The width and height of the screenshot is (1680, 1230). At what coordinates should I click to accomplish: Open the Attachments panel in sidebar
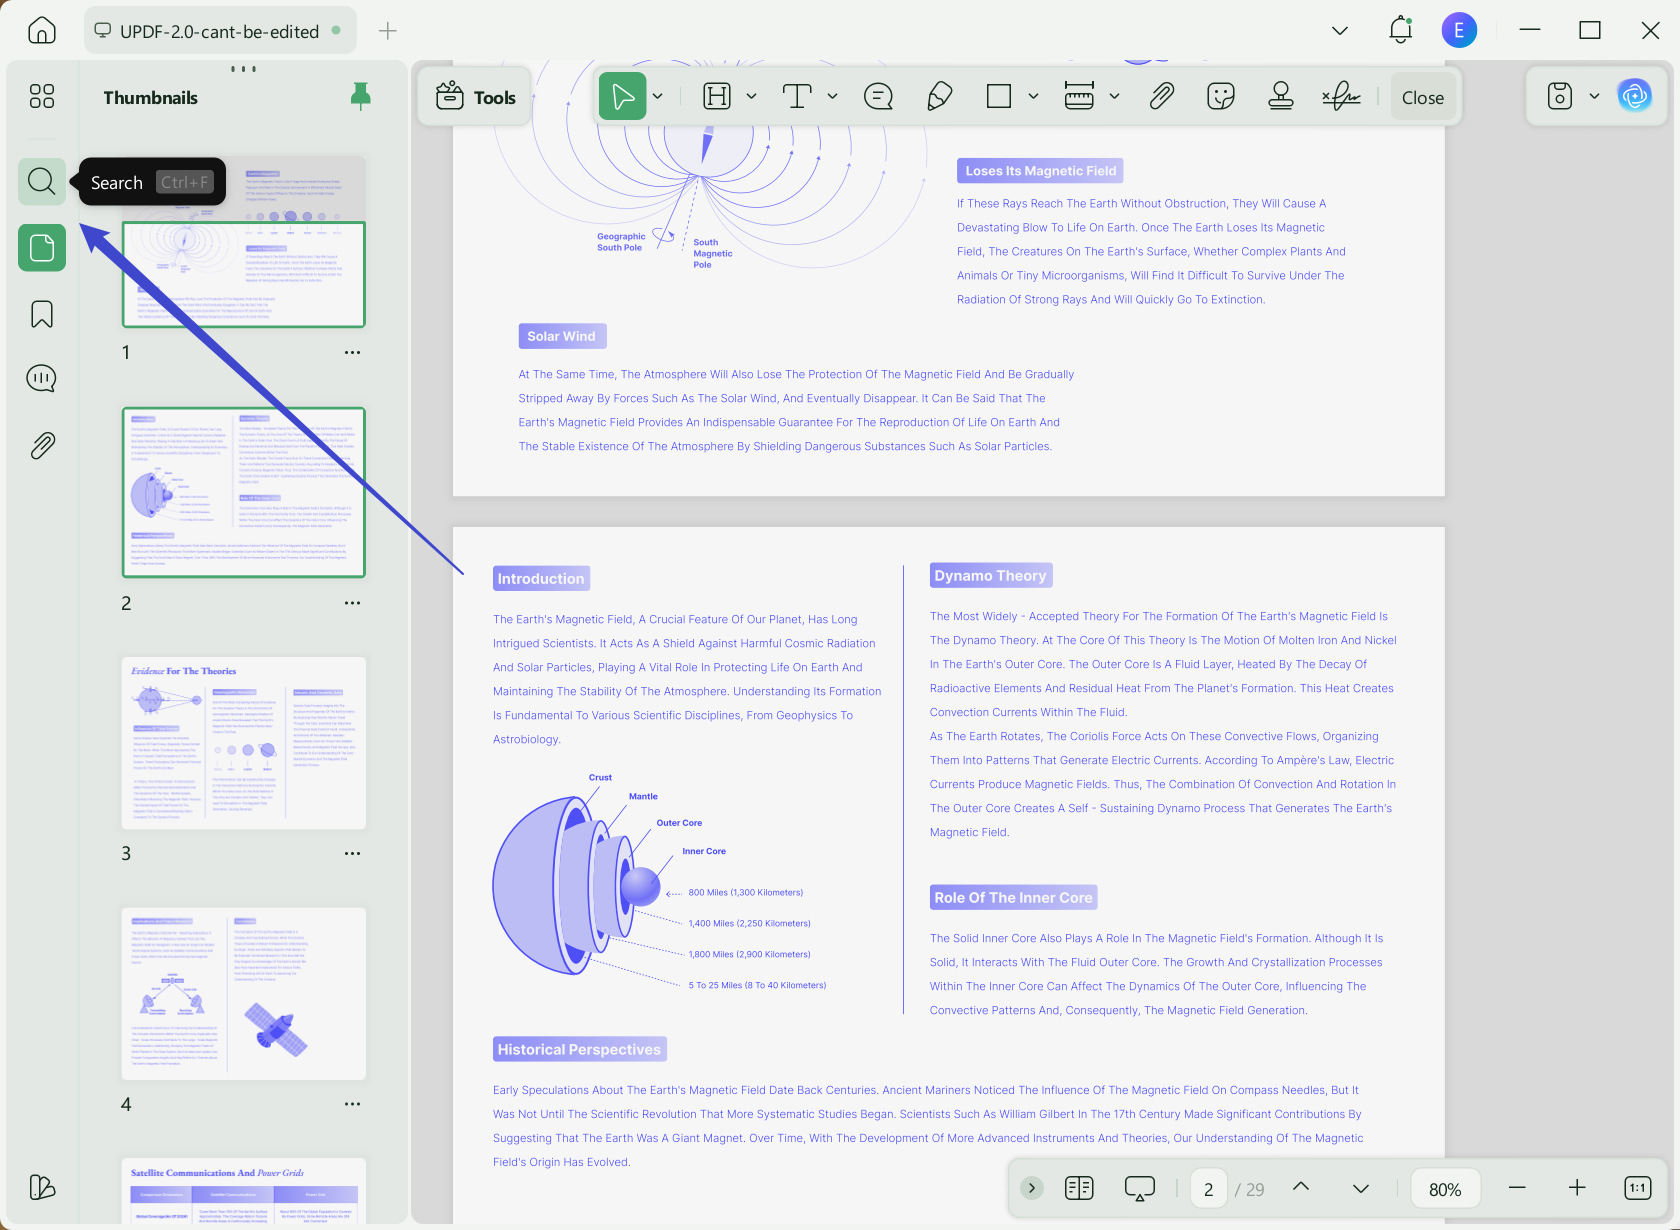[x=42, y=445]
